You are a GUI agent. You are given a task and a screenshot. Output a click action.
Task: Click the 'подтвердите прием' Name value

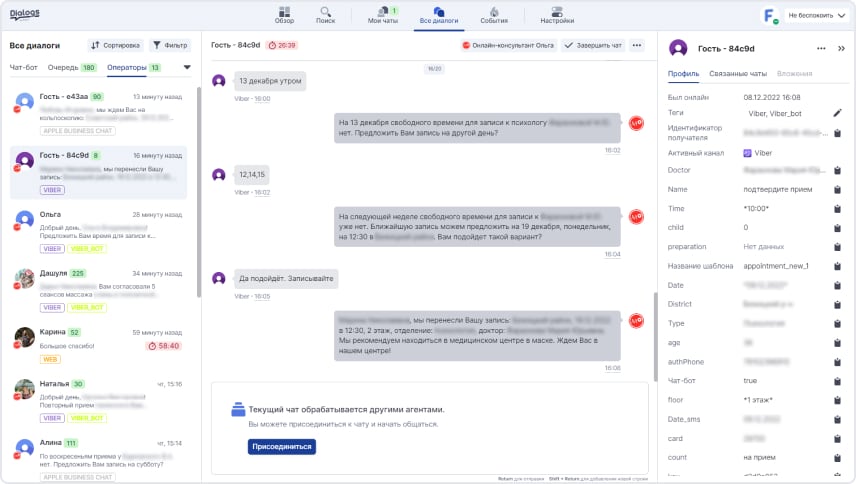tap(777, 189)
